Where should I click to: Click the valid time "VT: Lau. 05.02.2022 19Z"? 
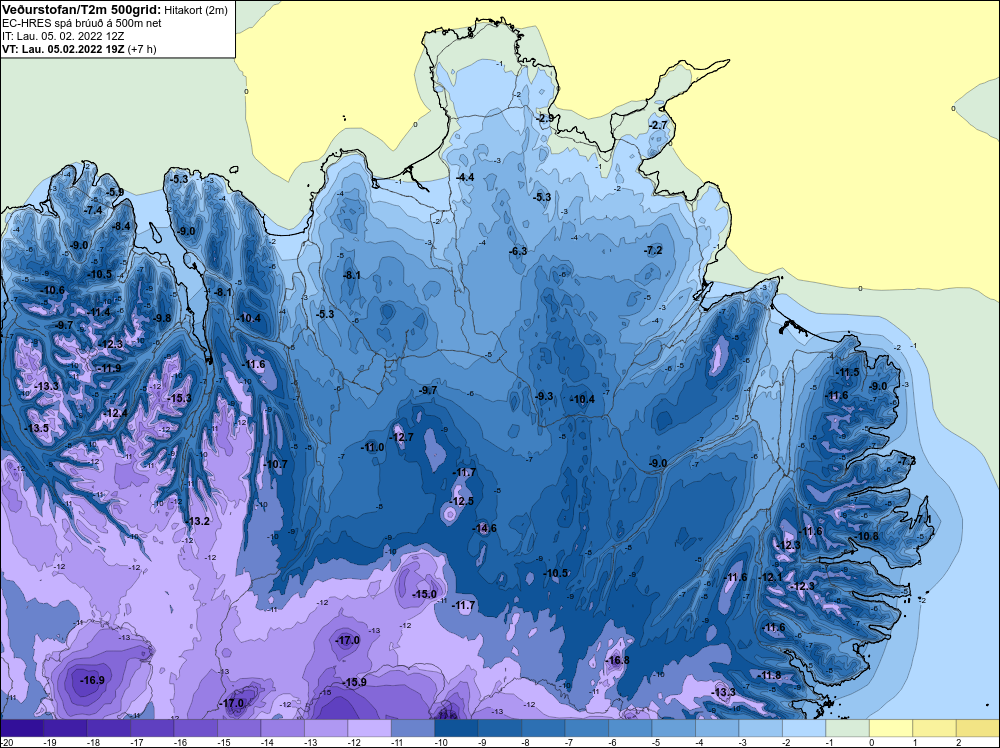[63, 49]
